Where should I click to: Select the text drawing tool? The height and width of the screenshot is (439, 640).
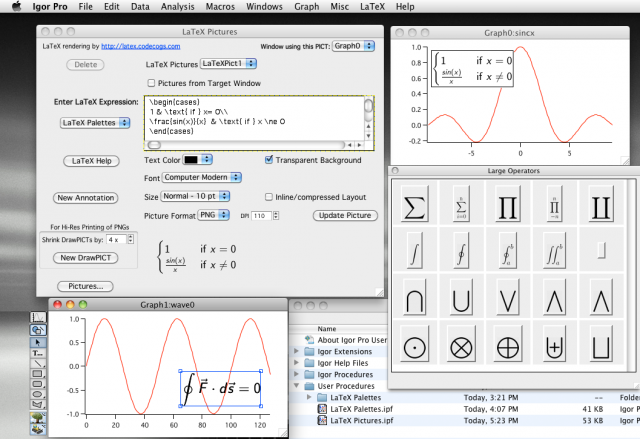(x=38, y=353)
